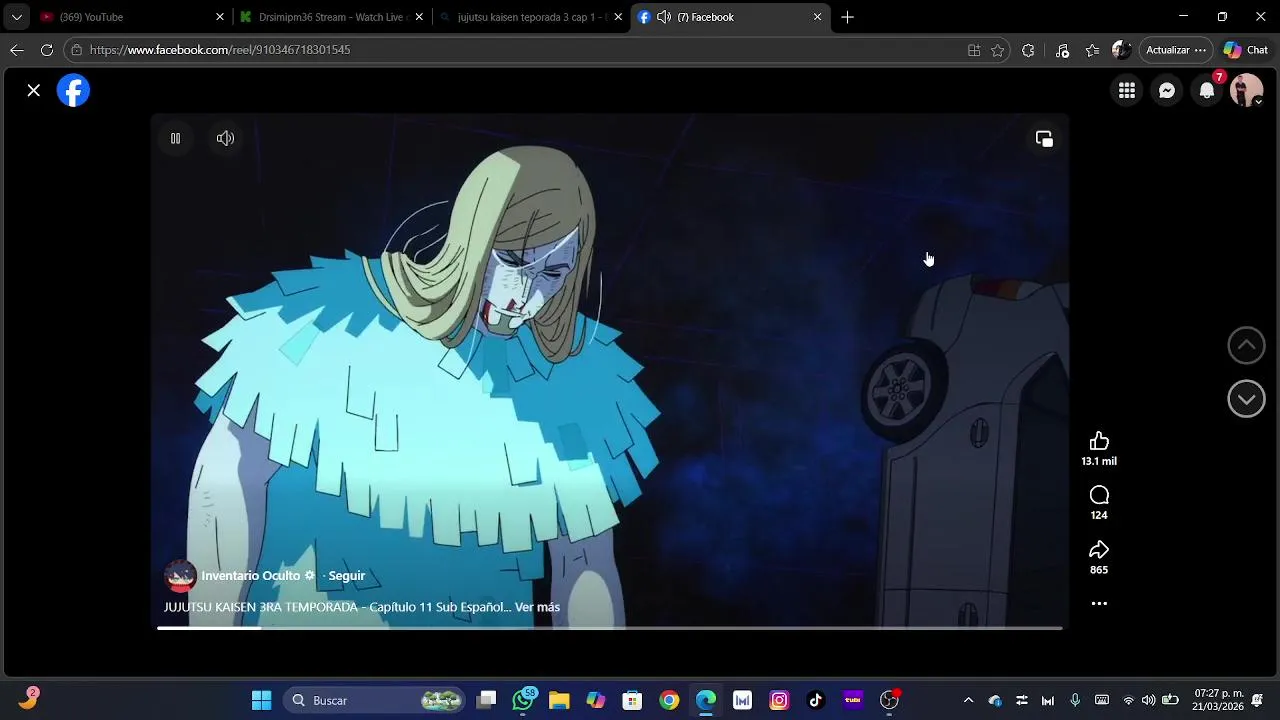Reload the current page
1280x720 pixels.
47,50
